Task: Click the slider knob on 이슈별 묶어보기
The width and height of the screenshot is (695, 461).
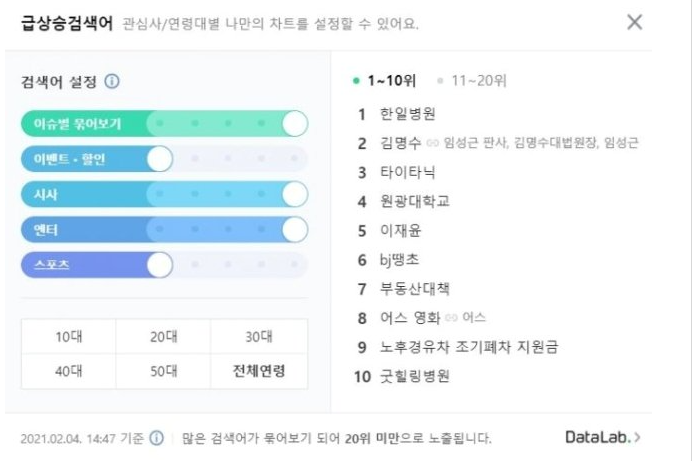Action: click(x=295, y=124)
